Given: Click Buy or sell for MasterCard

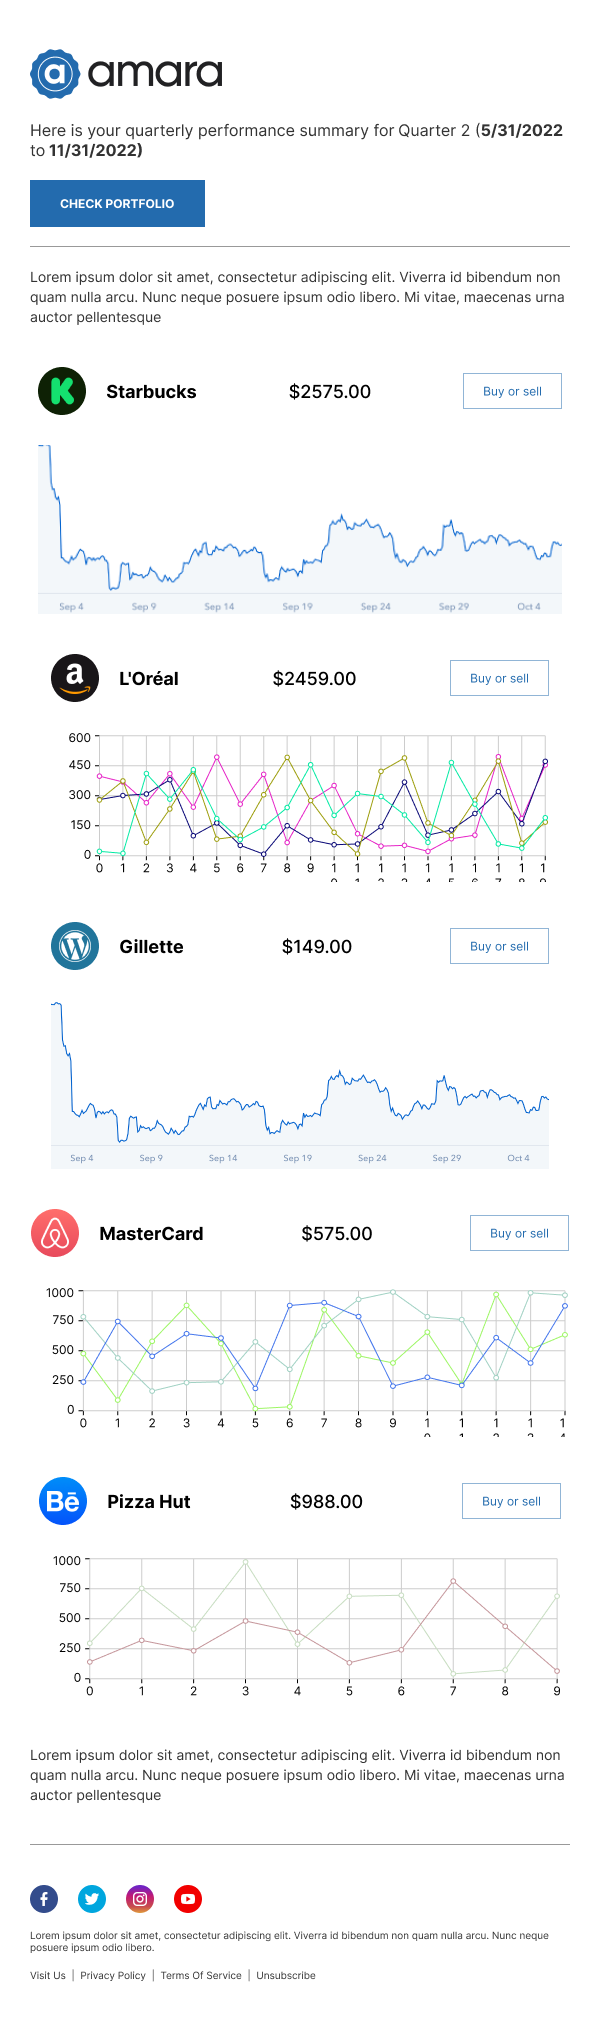Looking at the screenshot, I should tap(519, 1233).
